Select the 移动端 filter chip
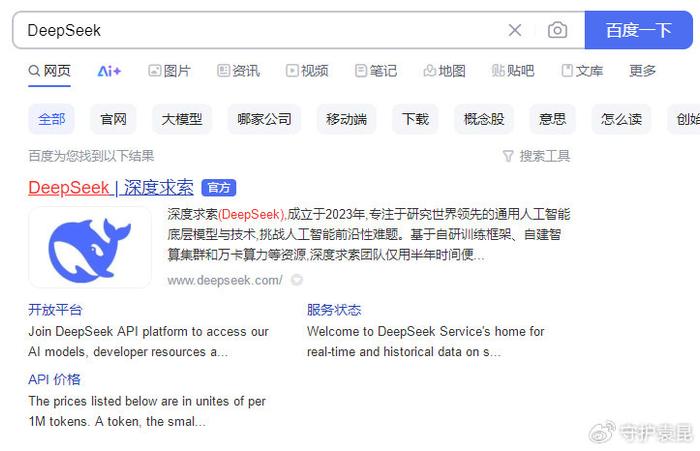This screenshot has height=451, width=700. click(x=346, y=119)
